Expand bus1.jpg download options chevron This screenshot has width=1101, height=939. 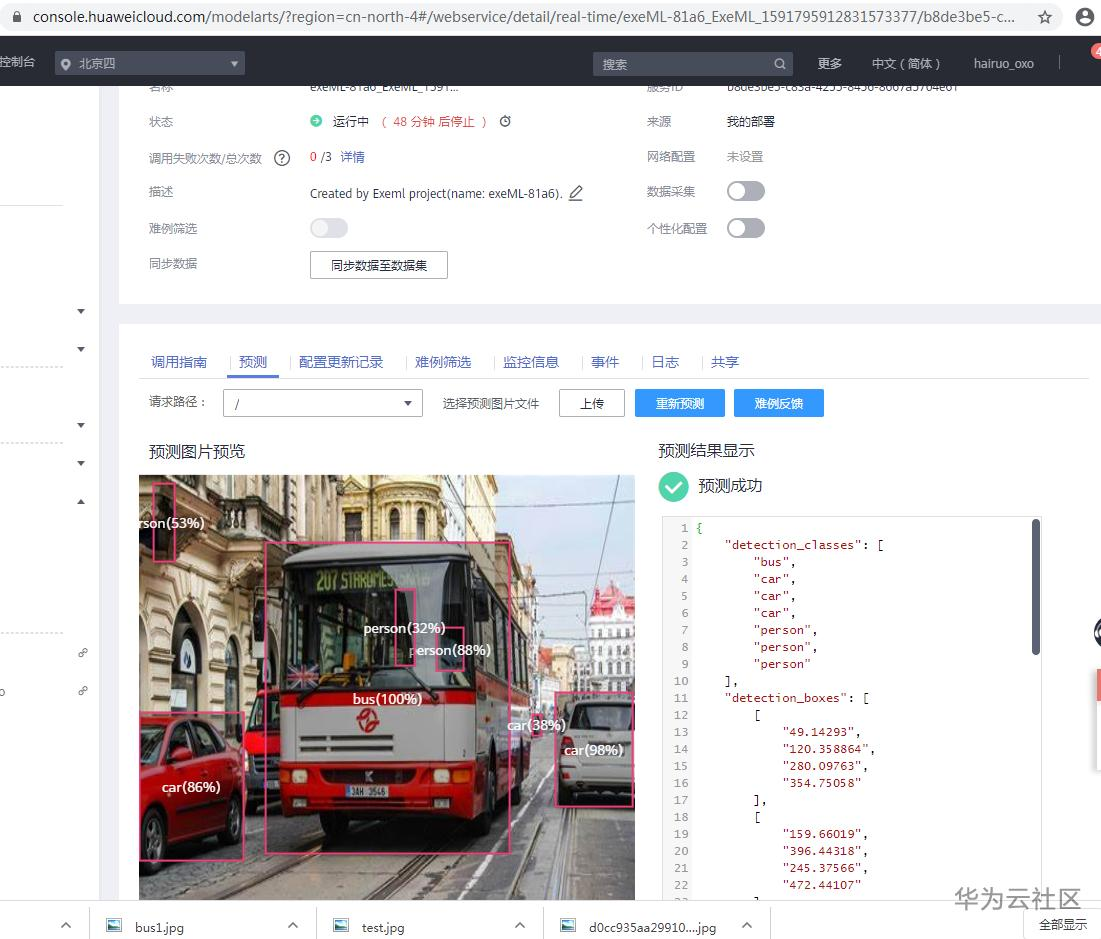click(293, 926)
